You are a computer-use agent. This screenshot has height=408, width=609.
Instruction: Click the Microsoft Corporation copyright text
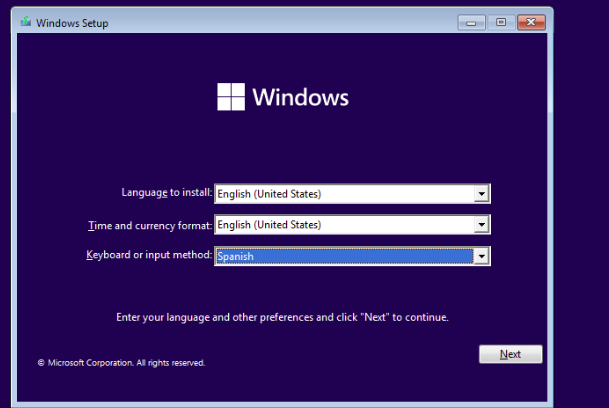(121, 363)
